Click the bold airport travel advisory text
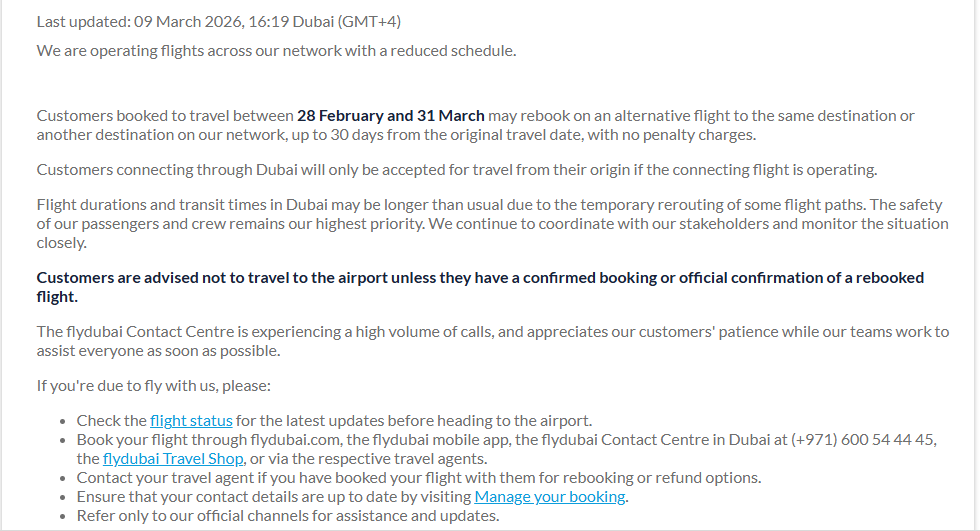 click(480, 286)
